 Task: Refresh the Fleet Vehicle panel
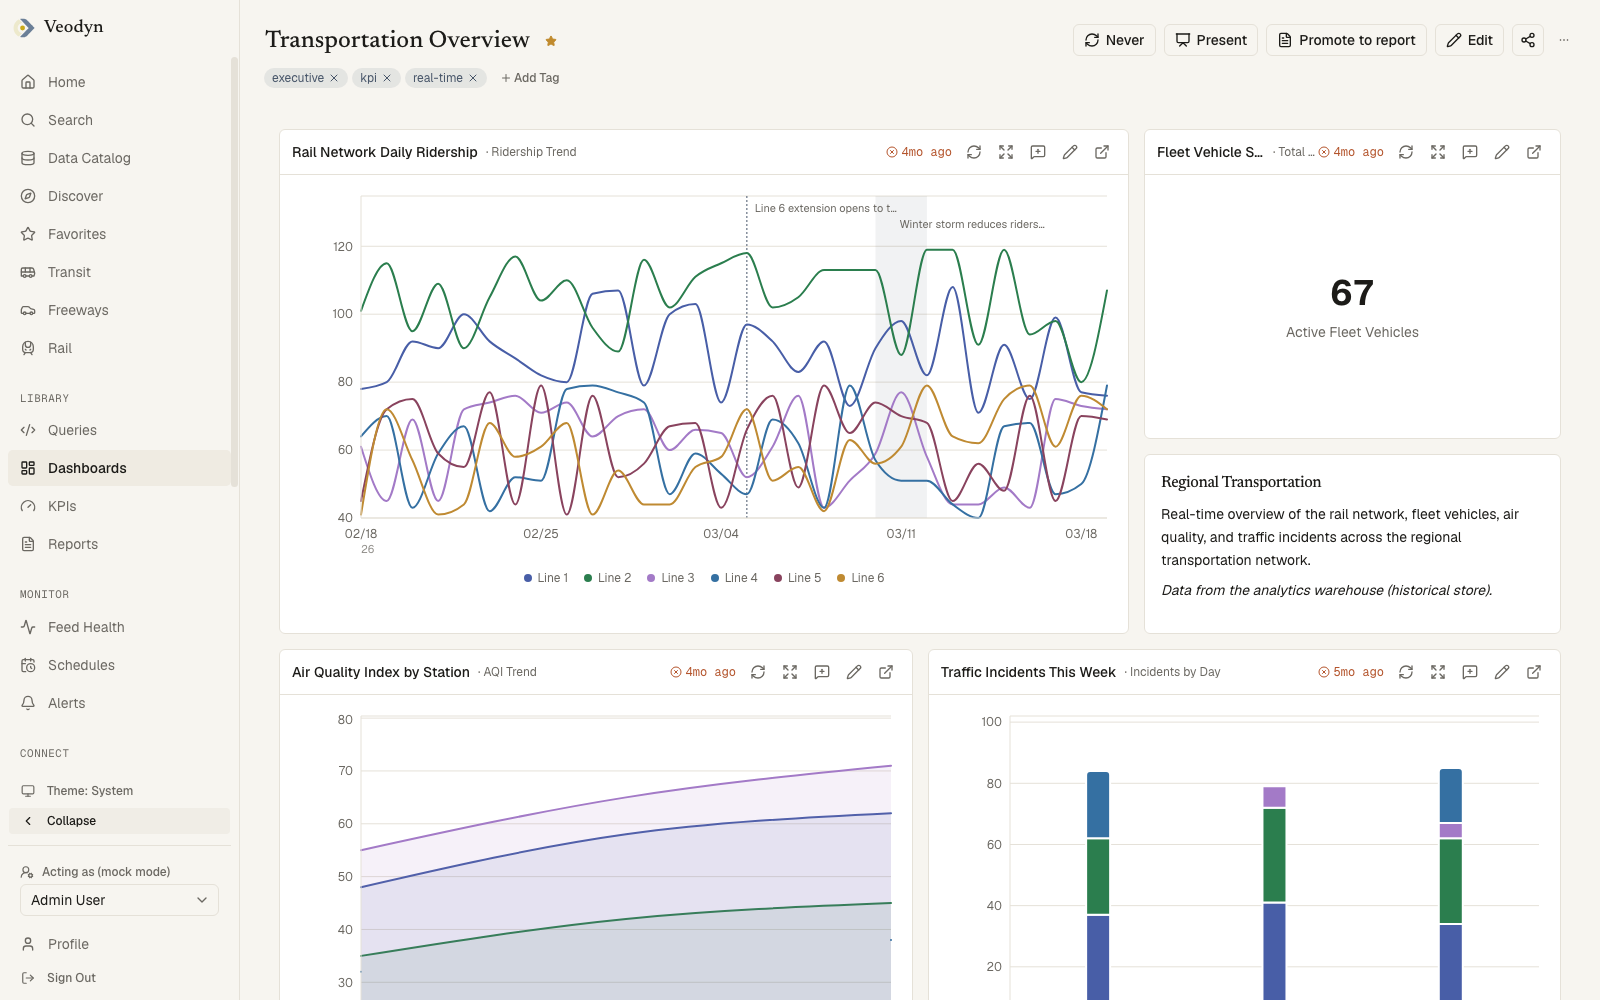coord(1406,152)
